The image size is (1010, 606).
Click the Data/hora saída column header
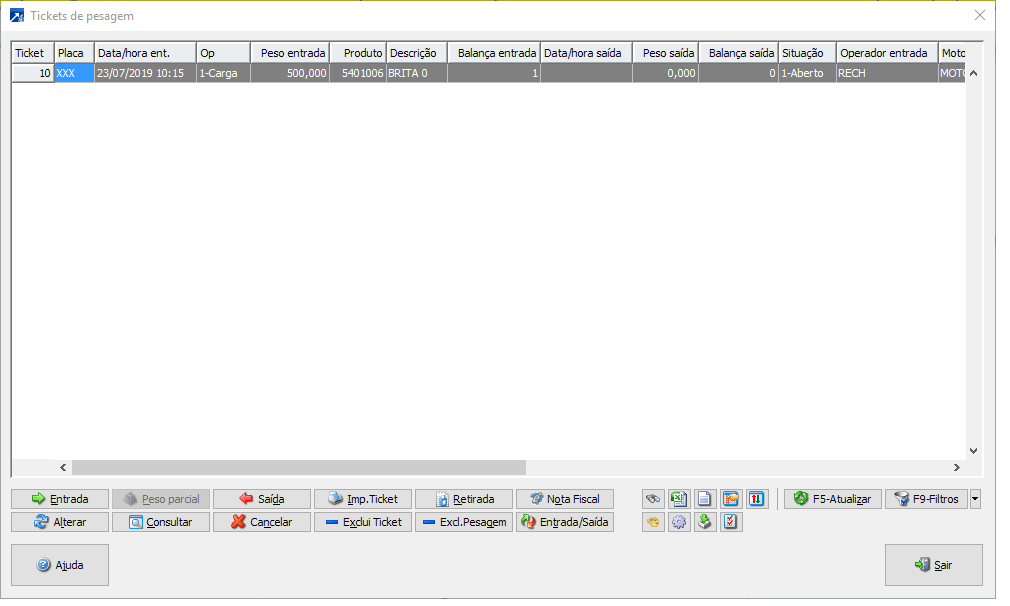587,53
